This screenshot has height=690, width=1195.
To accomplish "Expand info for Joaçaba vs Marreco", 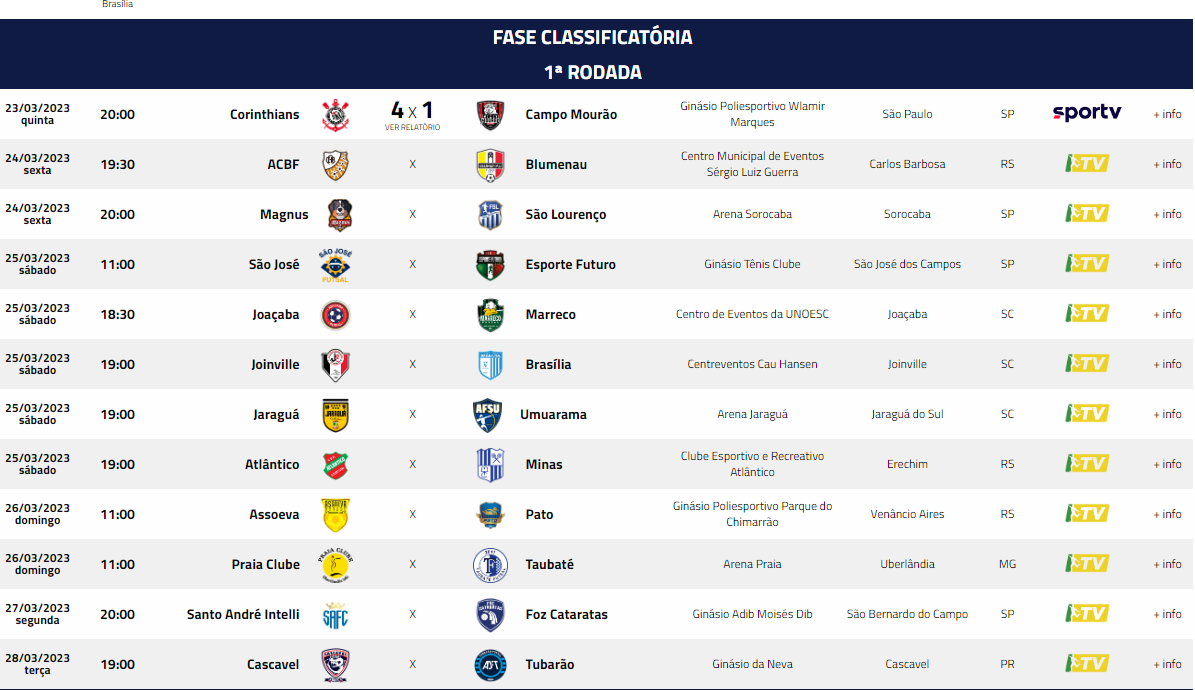I will 1167,314.
